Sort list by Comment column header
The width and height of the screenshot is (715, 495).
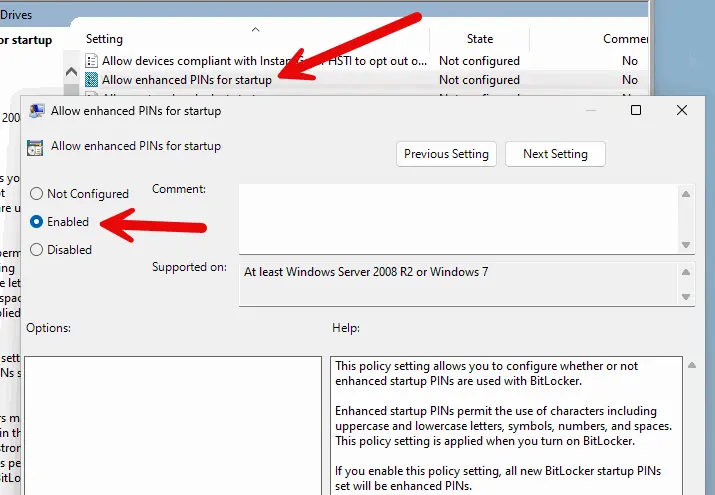tap(625, 39)
